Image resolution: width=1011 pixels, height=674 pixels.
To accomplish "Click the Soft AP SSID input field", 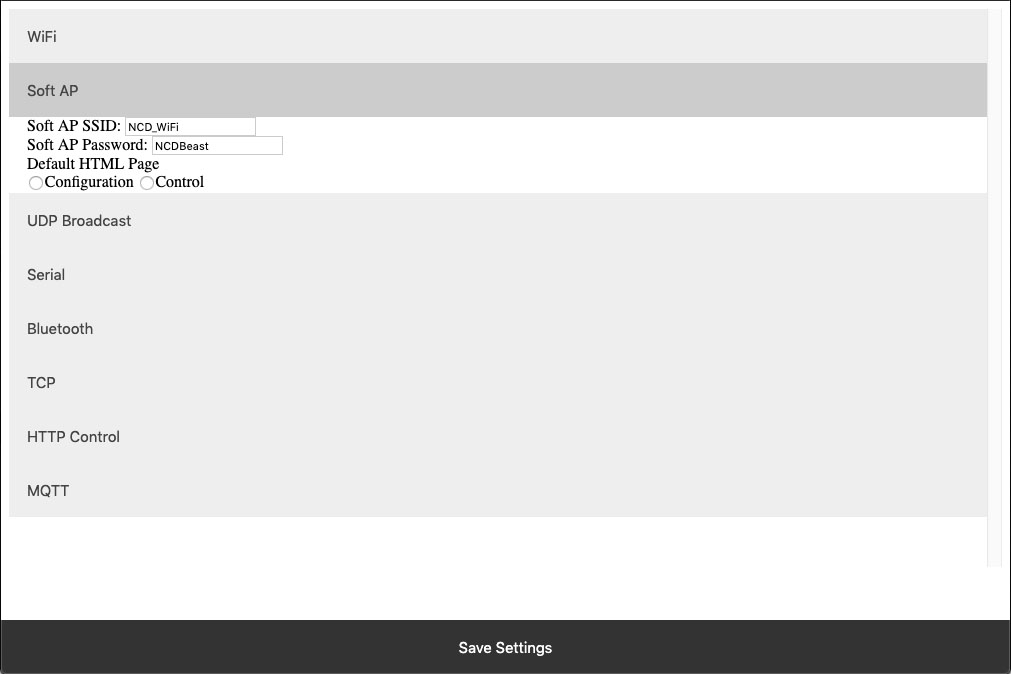I will click(x=190, y=126).
